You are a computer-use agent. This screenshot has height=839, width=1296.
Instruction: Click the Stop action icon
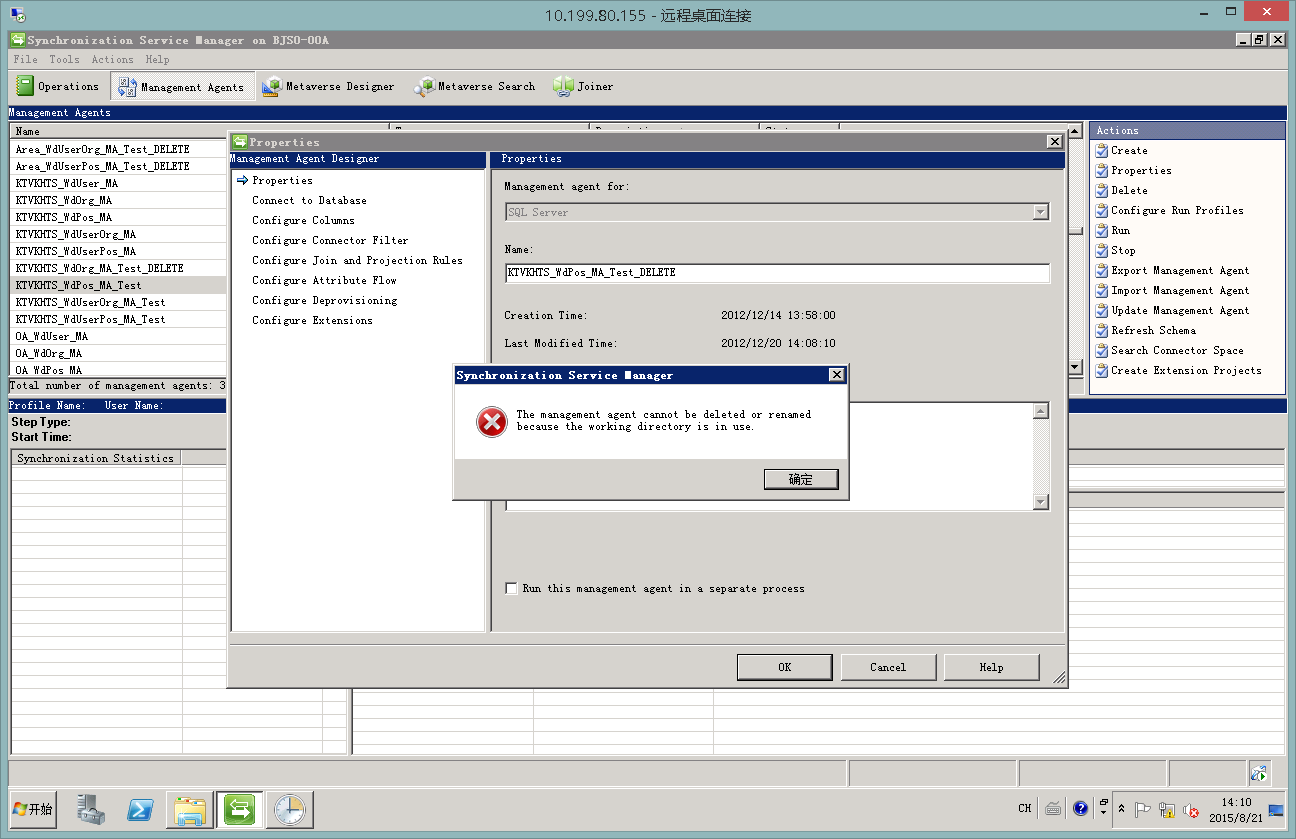click(1101, 250)
